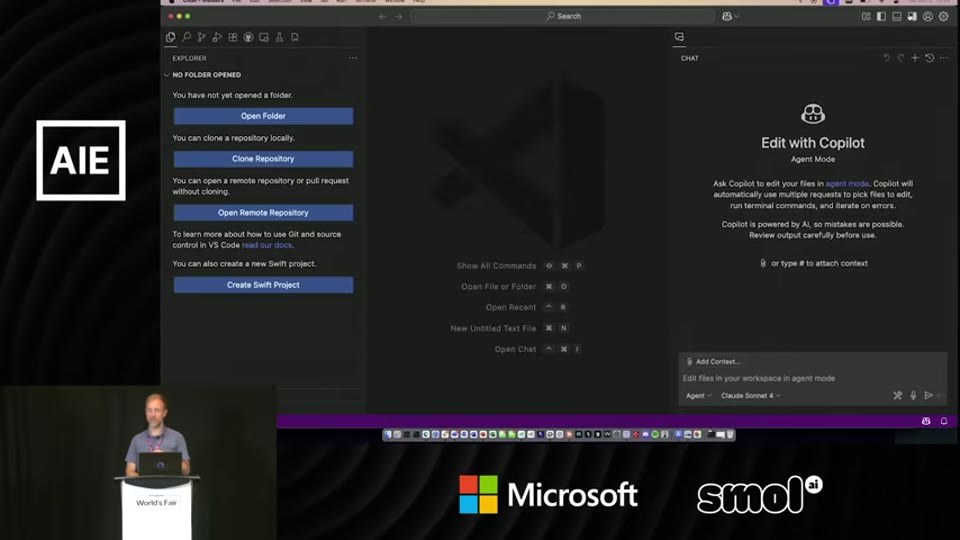Click the paperclip icon near 'type # to attach context'
960x540 pixels.
tap(763, 263)
